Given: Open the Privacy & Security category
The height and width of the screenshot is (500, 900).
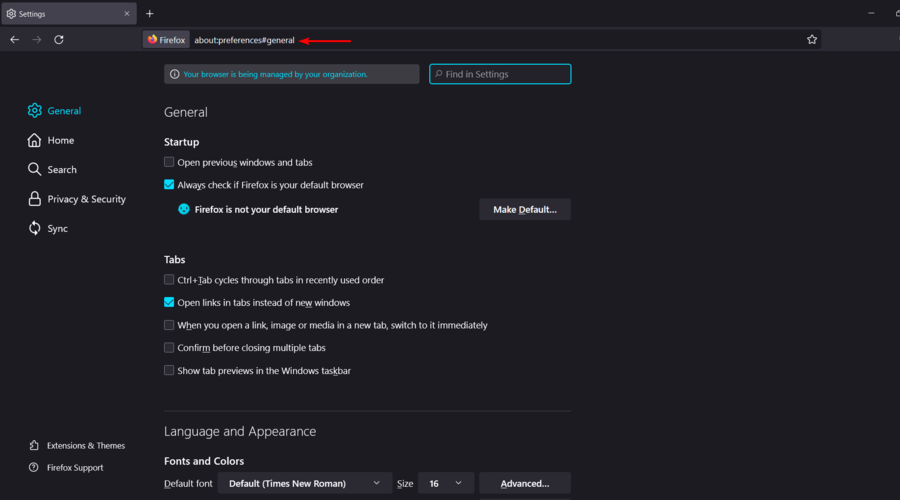Looking at the screenshot, I should tap(87, 199).
